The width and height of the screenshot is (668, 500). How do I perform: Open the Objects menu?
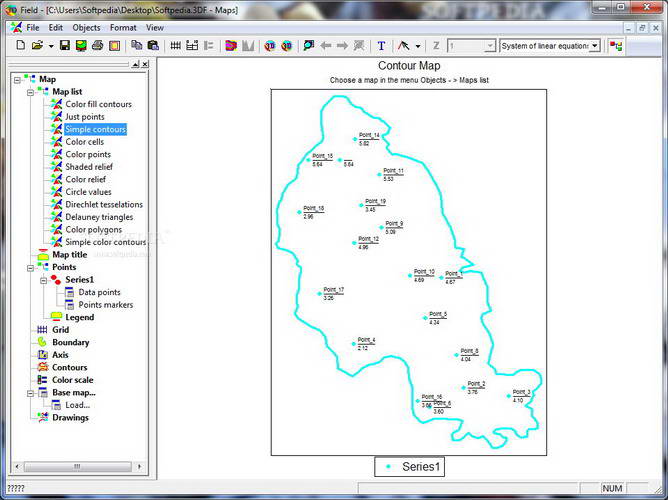pos(87,28)
